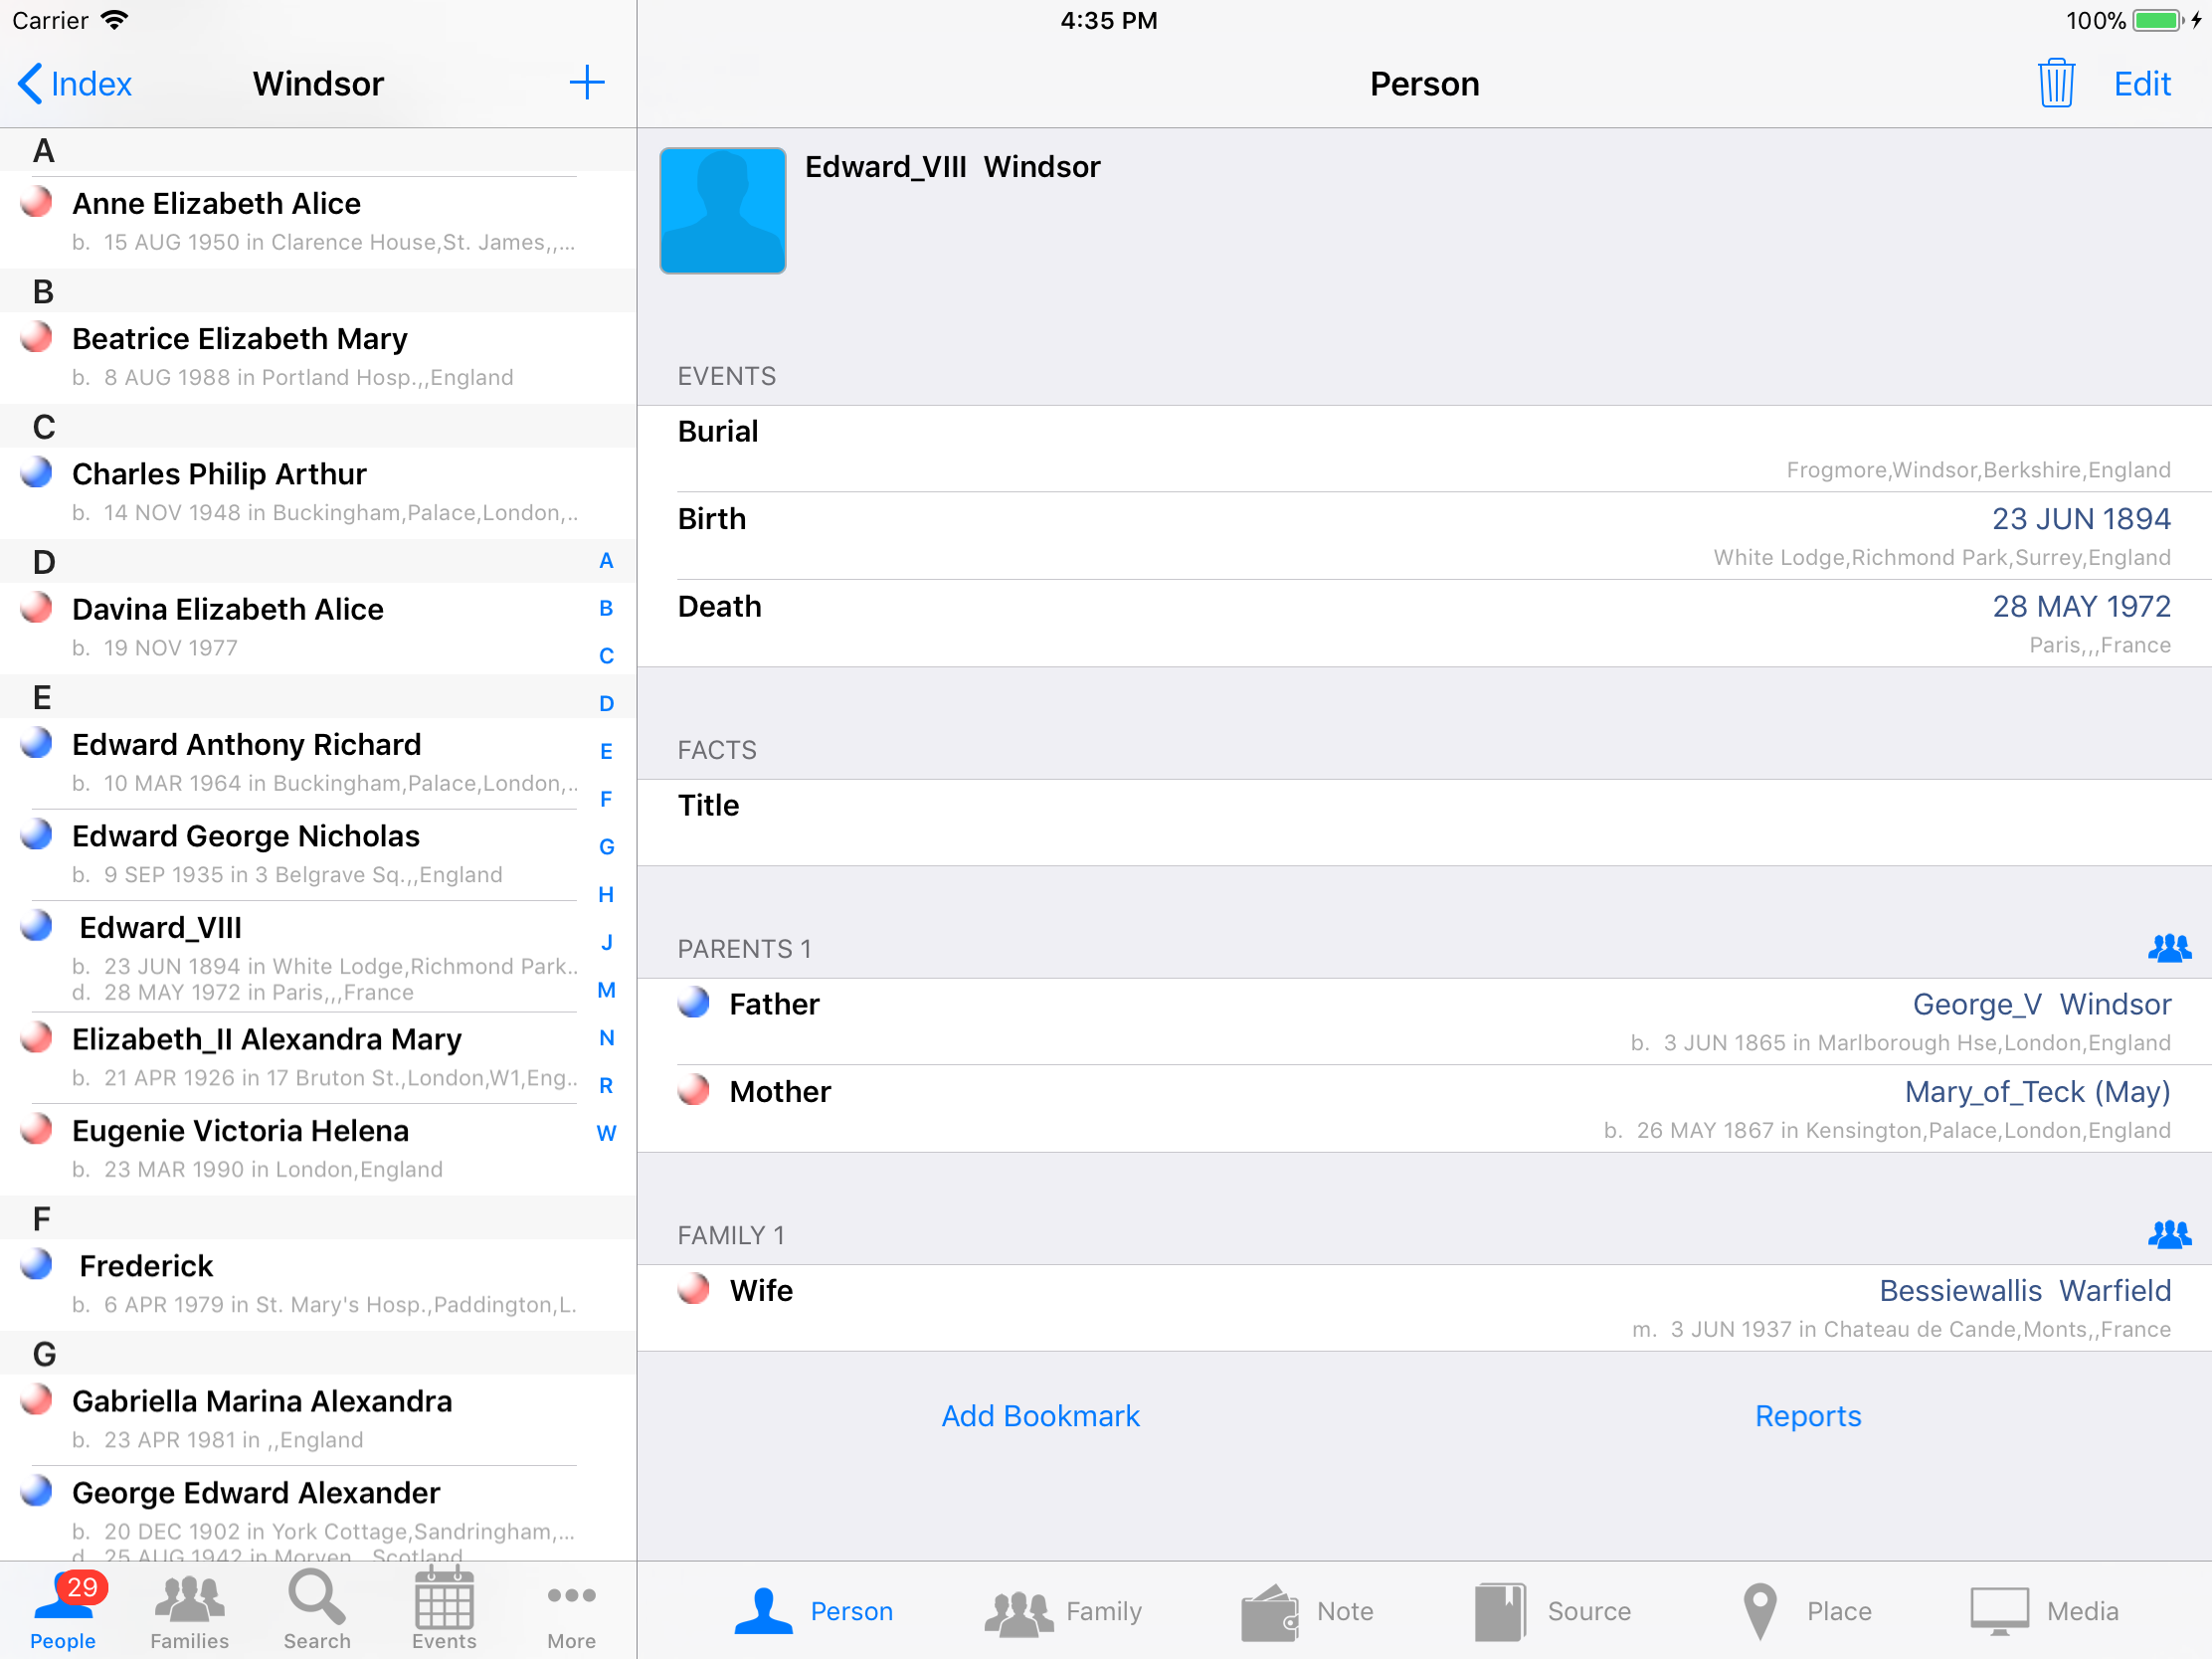Image resolution: width=2212 pixels, height=1659 pixels.
Task: Open the Reports link
Action: [1807, 1415]
